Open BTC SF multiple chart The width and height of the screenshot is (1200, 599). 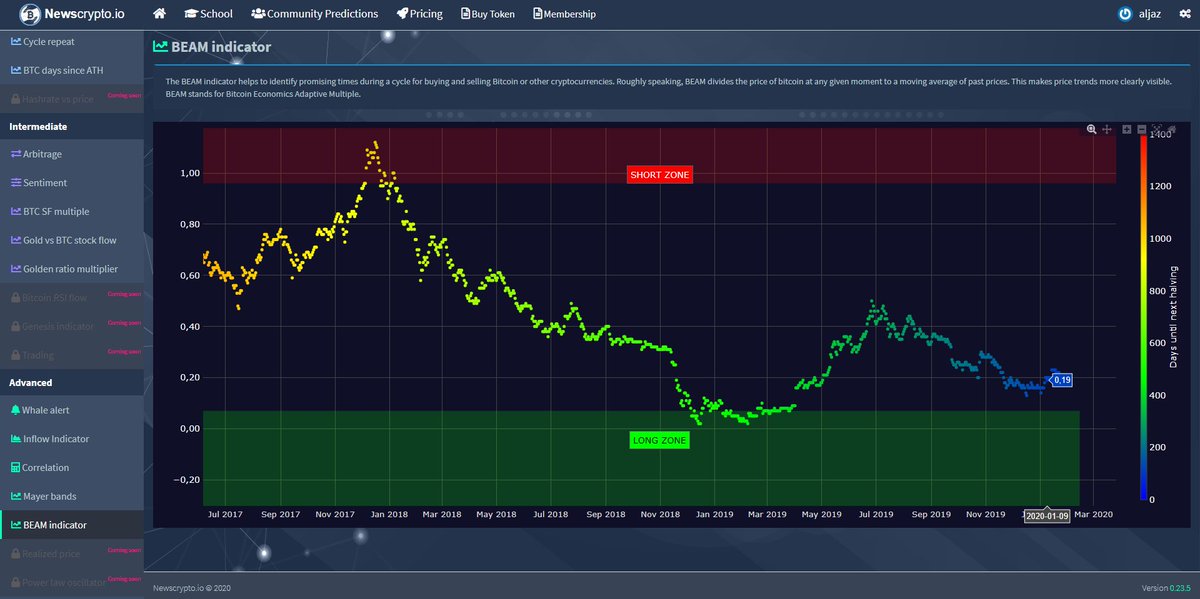tap(72, 212)
